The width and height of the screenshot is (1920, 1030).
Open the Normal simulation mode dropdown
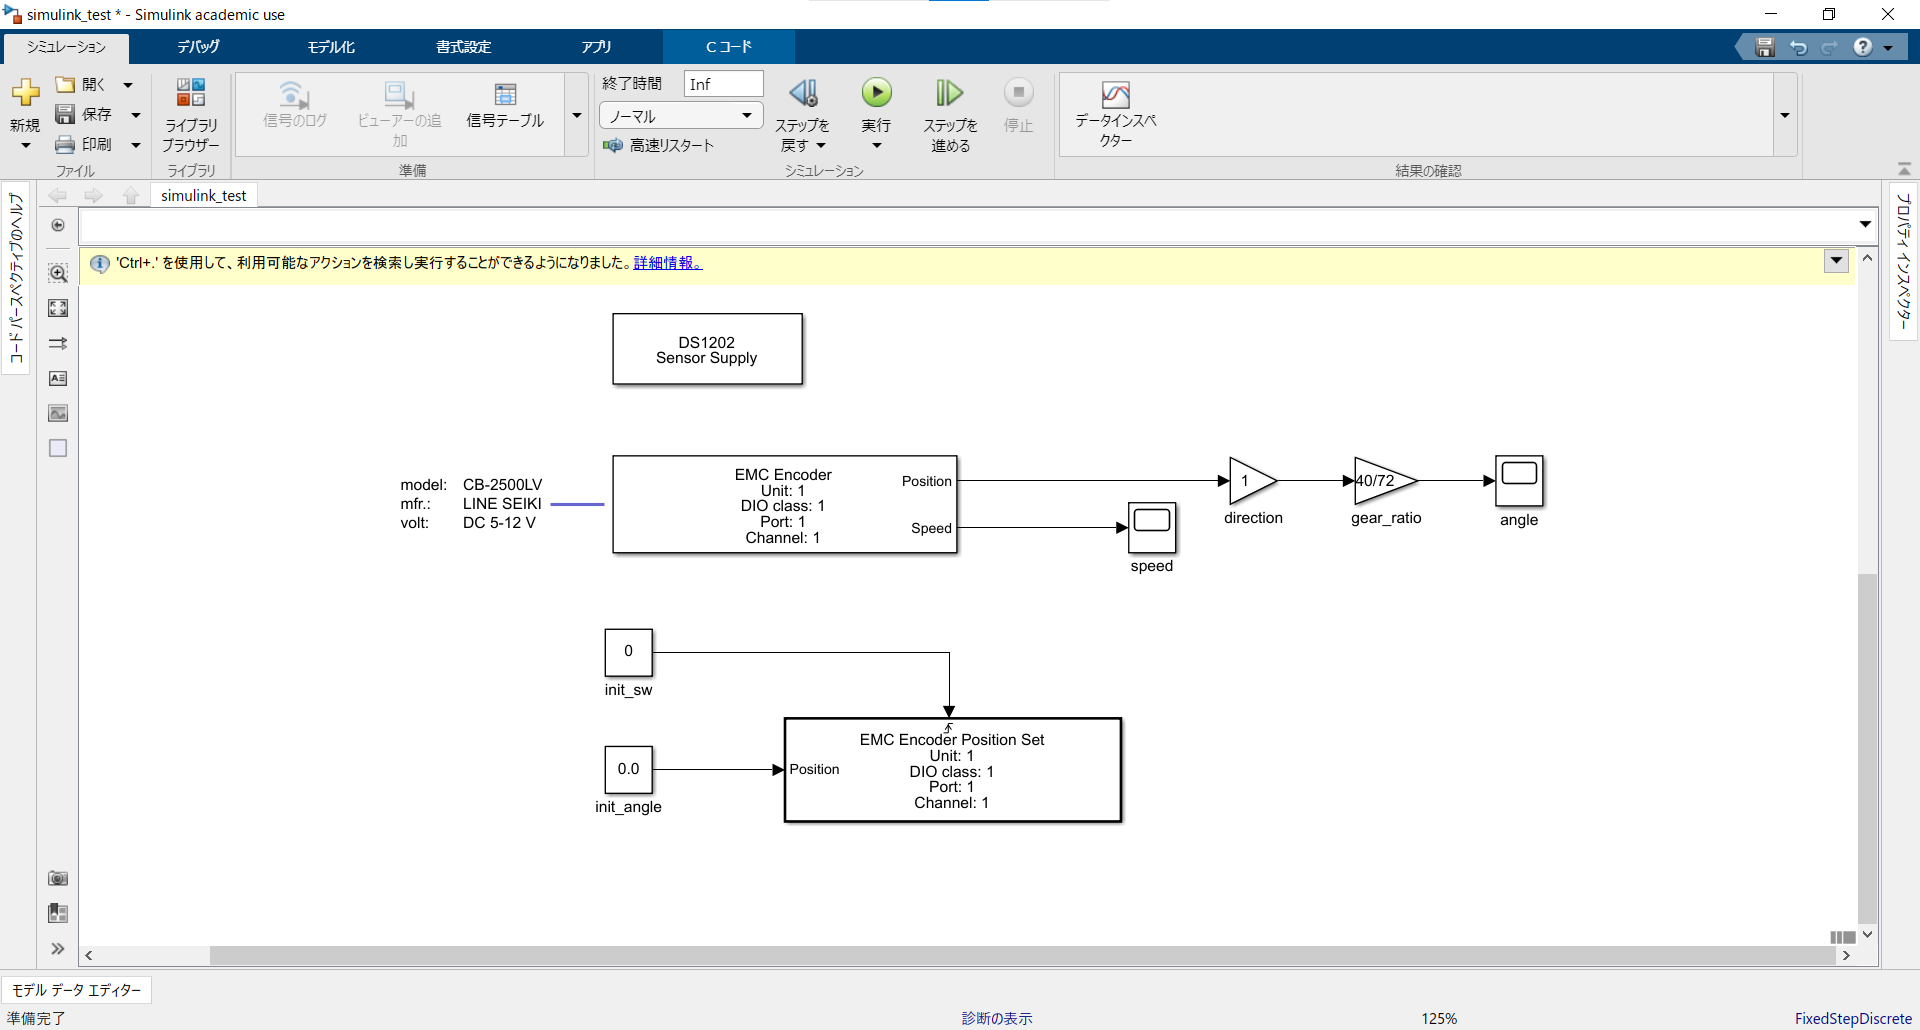681,116
